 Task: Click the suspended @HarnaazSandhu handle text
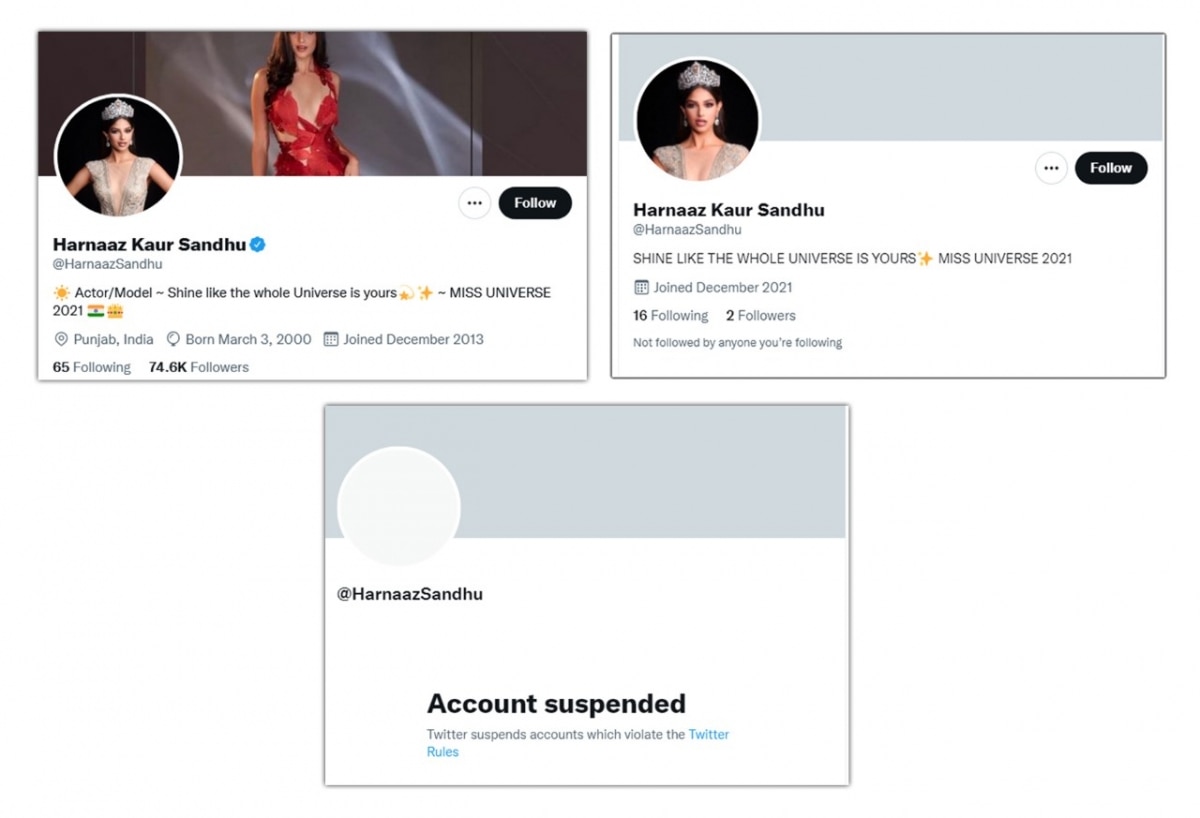[410, 594]
